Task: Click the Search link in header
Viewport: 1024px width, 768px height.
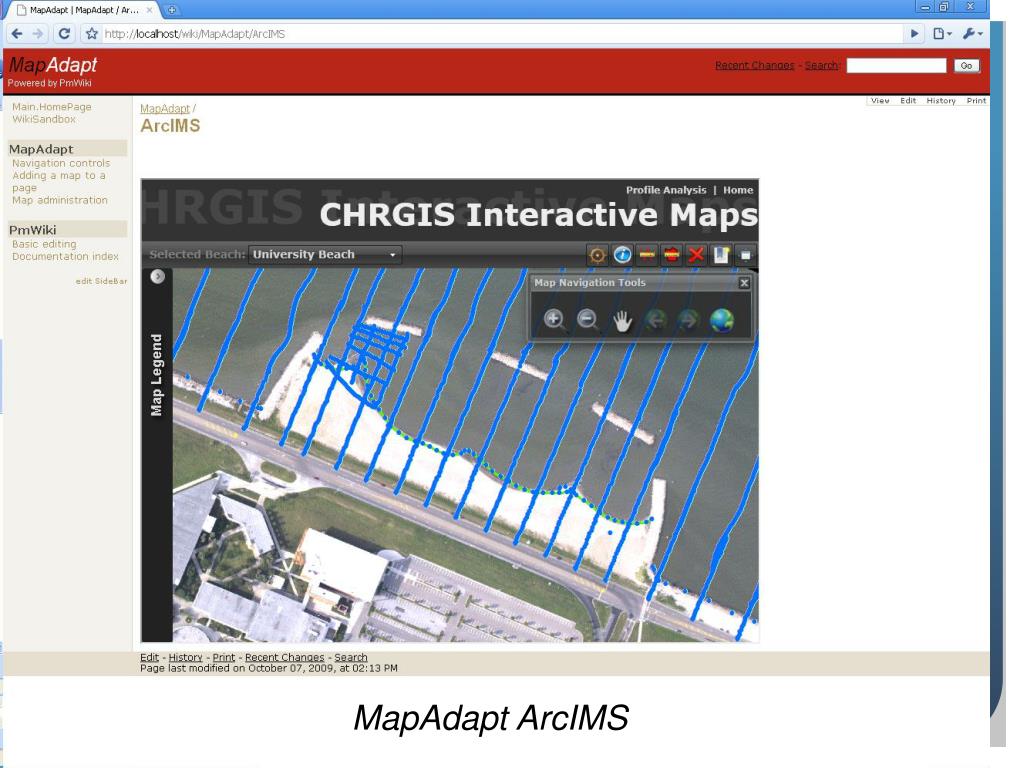Action: tap(821, 65)
